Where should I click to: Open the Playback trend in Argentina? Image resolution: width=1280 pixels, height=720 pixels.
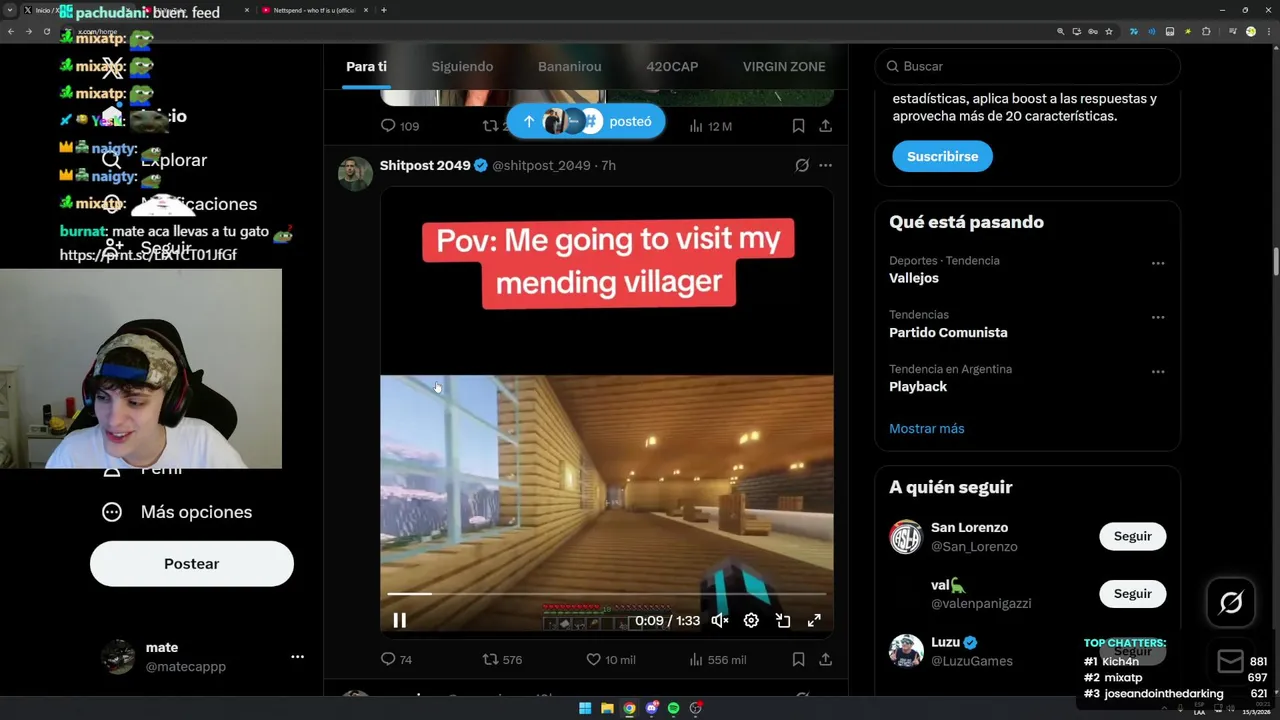(x=918, y=386)
